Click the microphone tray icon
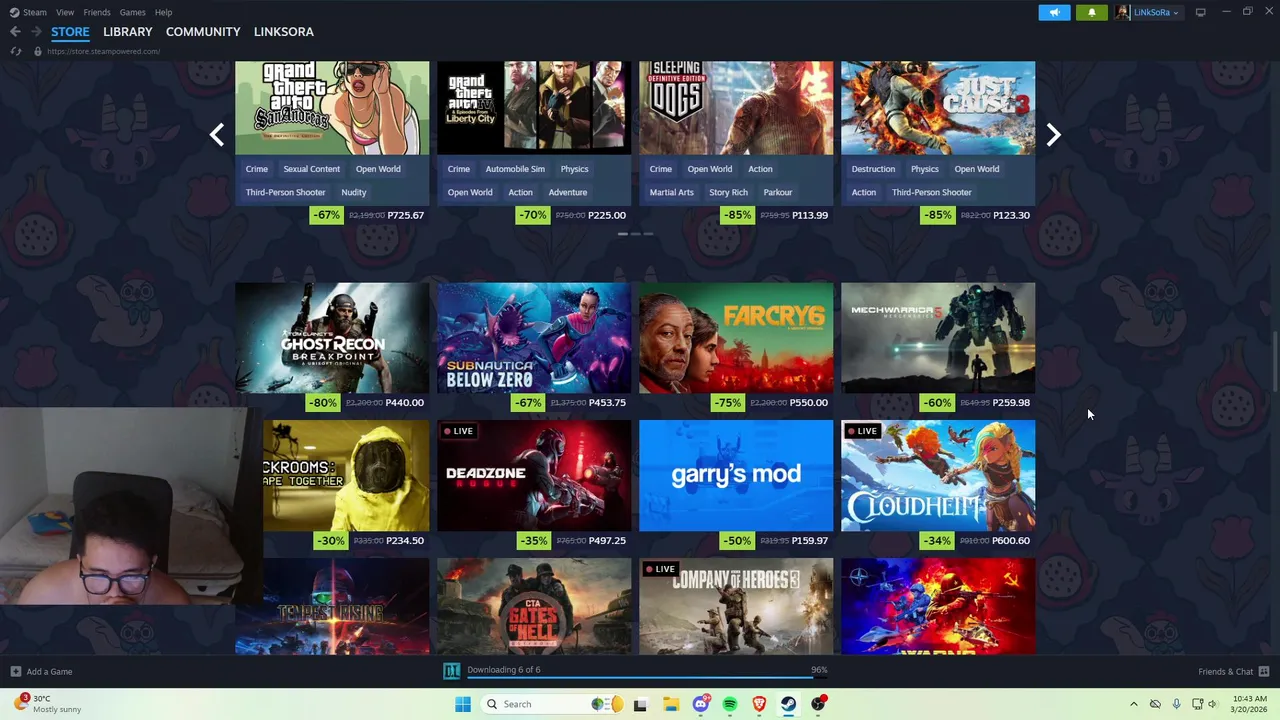Screen dimensions: 1280x720 [1176, 704]
